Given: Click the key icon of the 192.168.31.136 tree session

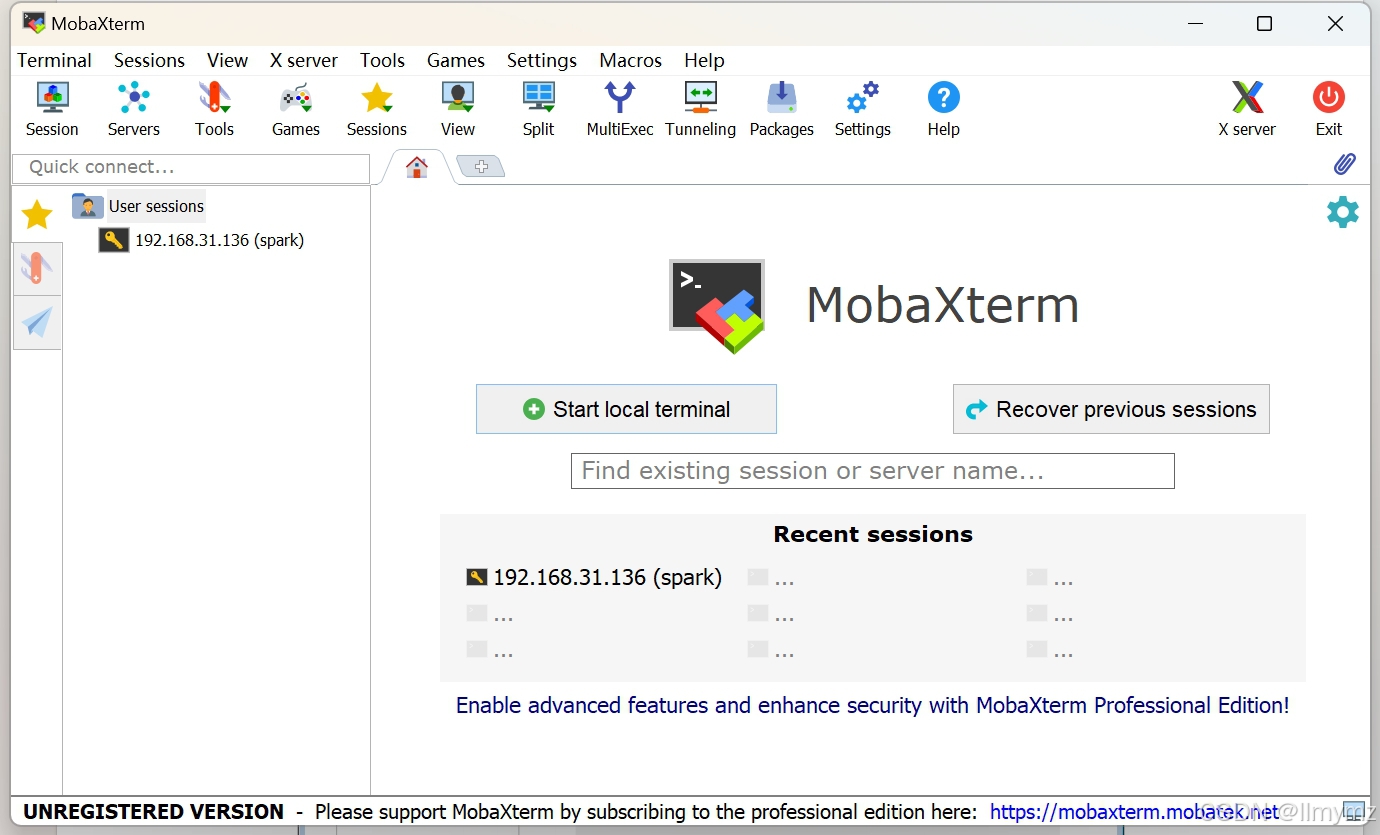Looking at the screenshot, I should tap(114, 240).
